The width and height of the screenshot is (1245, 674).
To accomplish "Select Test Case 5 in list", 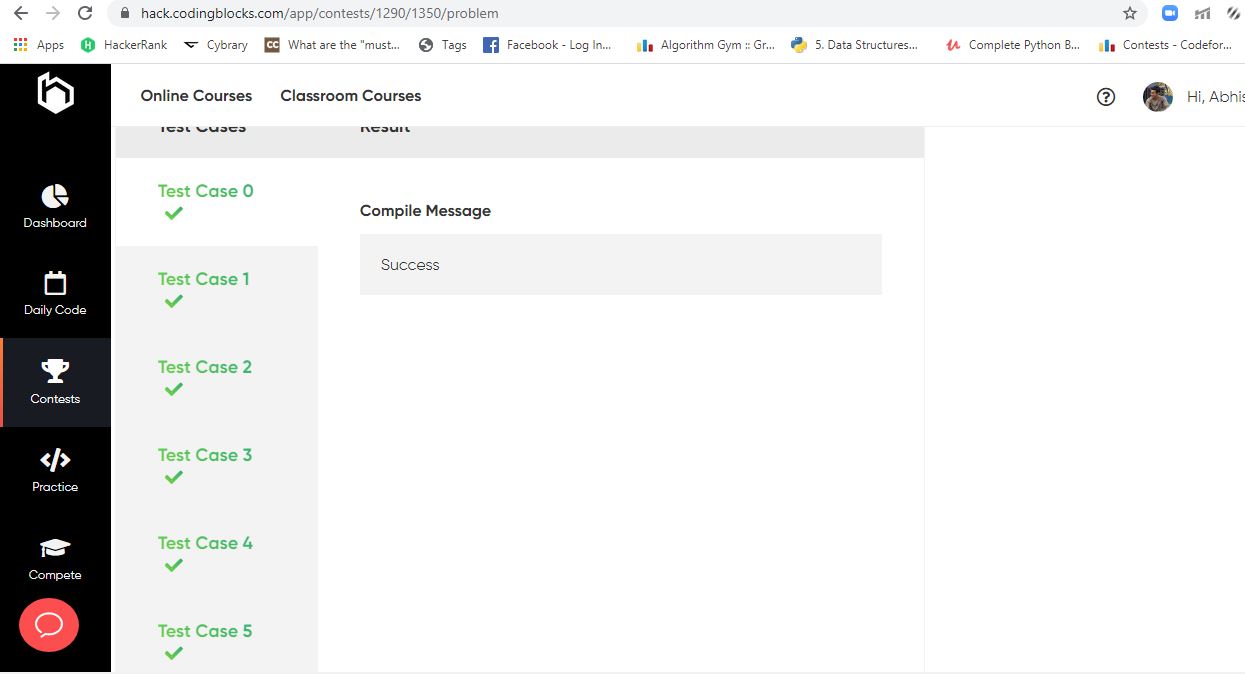I will (x=205, y=631).
